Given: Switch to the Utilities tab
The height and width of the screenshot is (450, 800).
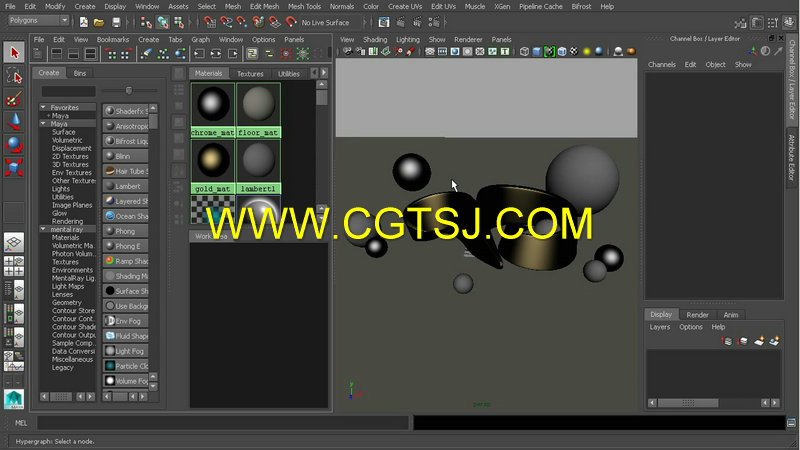Looking at the screenshot, I should (x=289, y=73).
